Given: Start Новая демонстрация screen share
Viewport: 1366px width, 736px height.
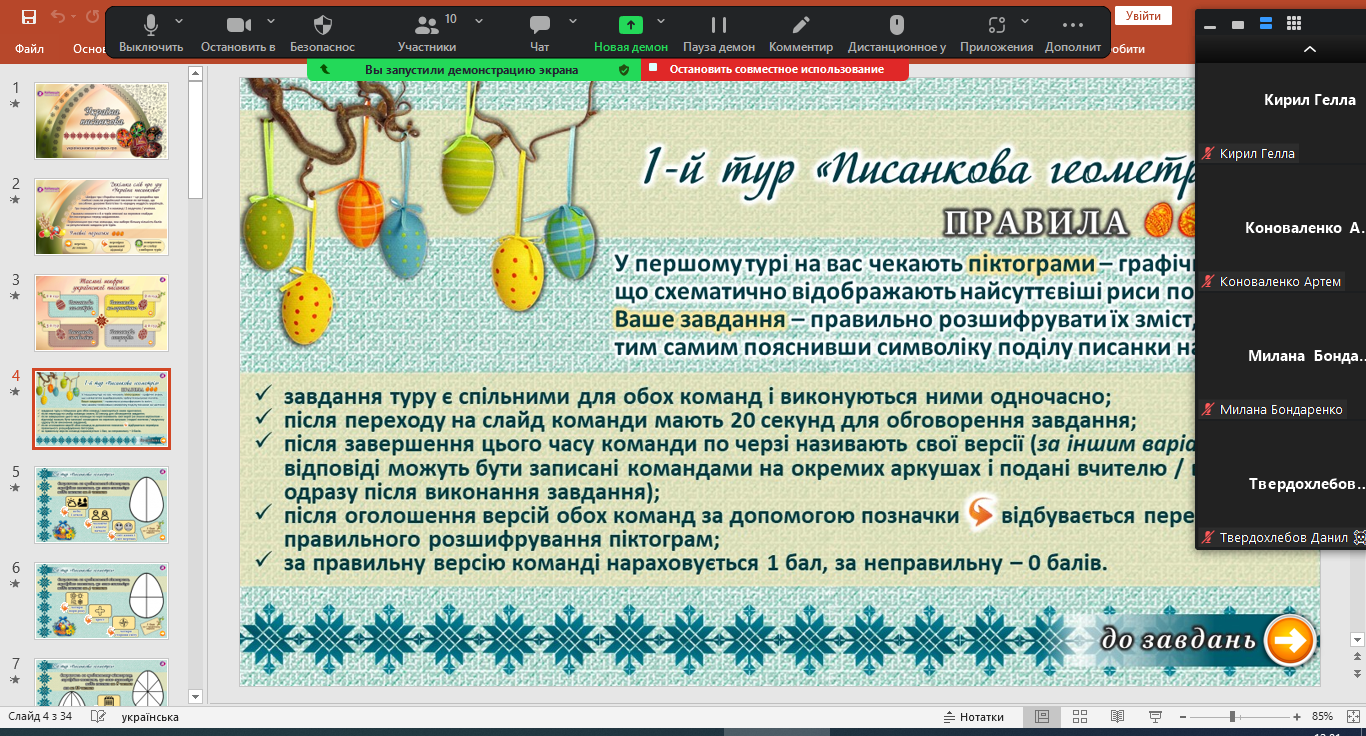Looking at the screenshot, I should [x=631, y=33].
